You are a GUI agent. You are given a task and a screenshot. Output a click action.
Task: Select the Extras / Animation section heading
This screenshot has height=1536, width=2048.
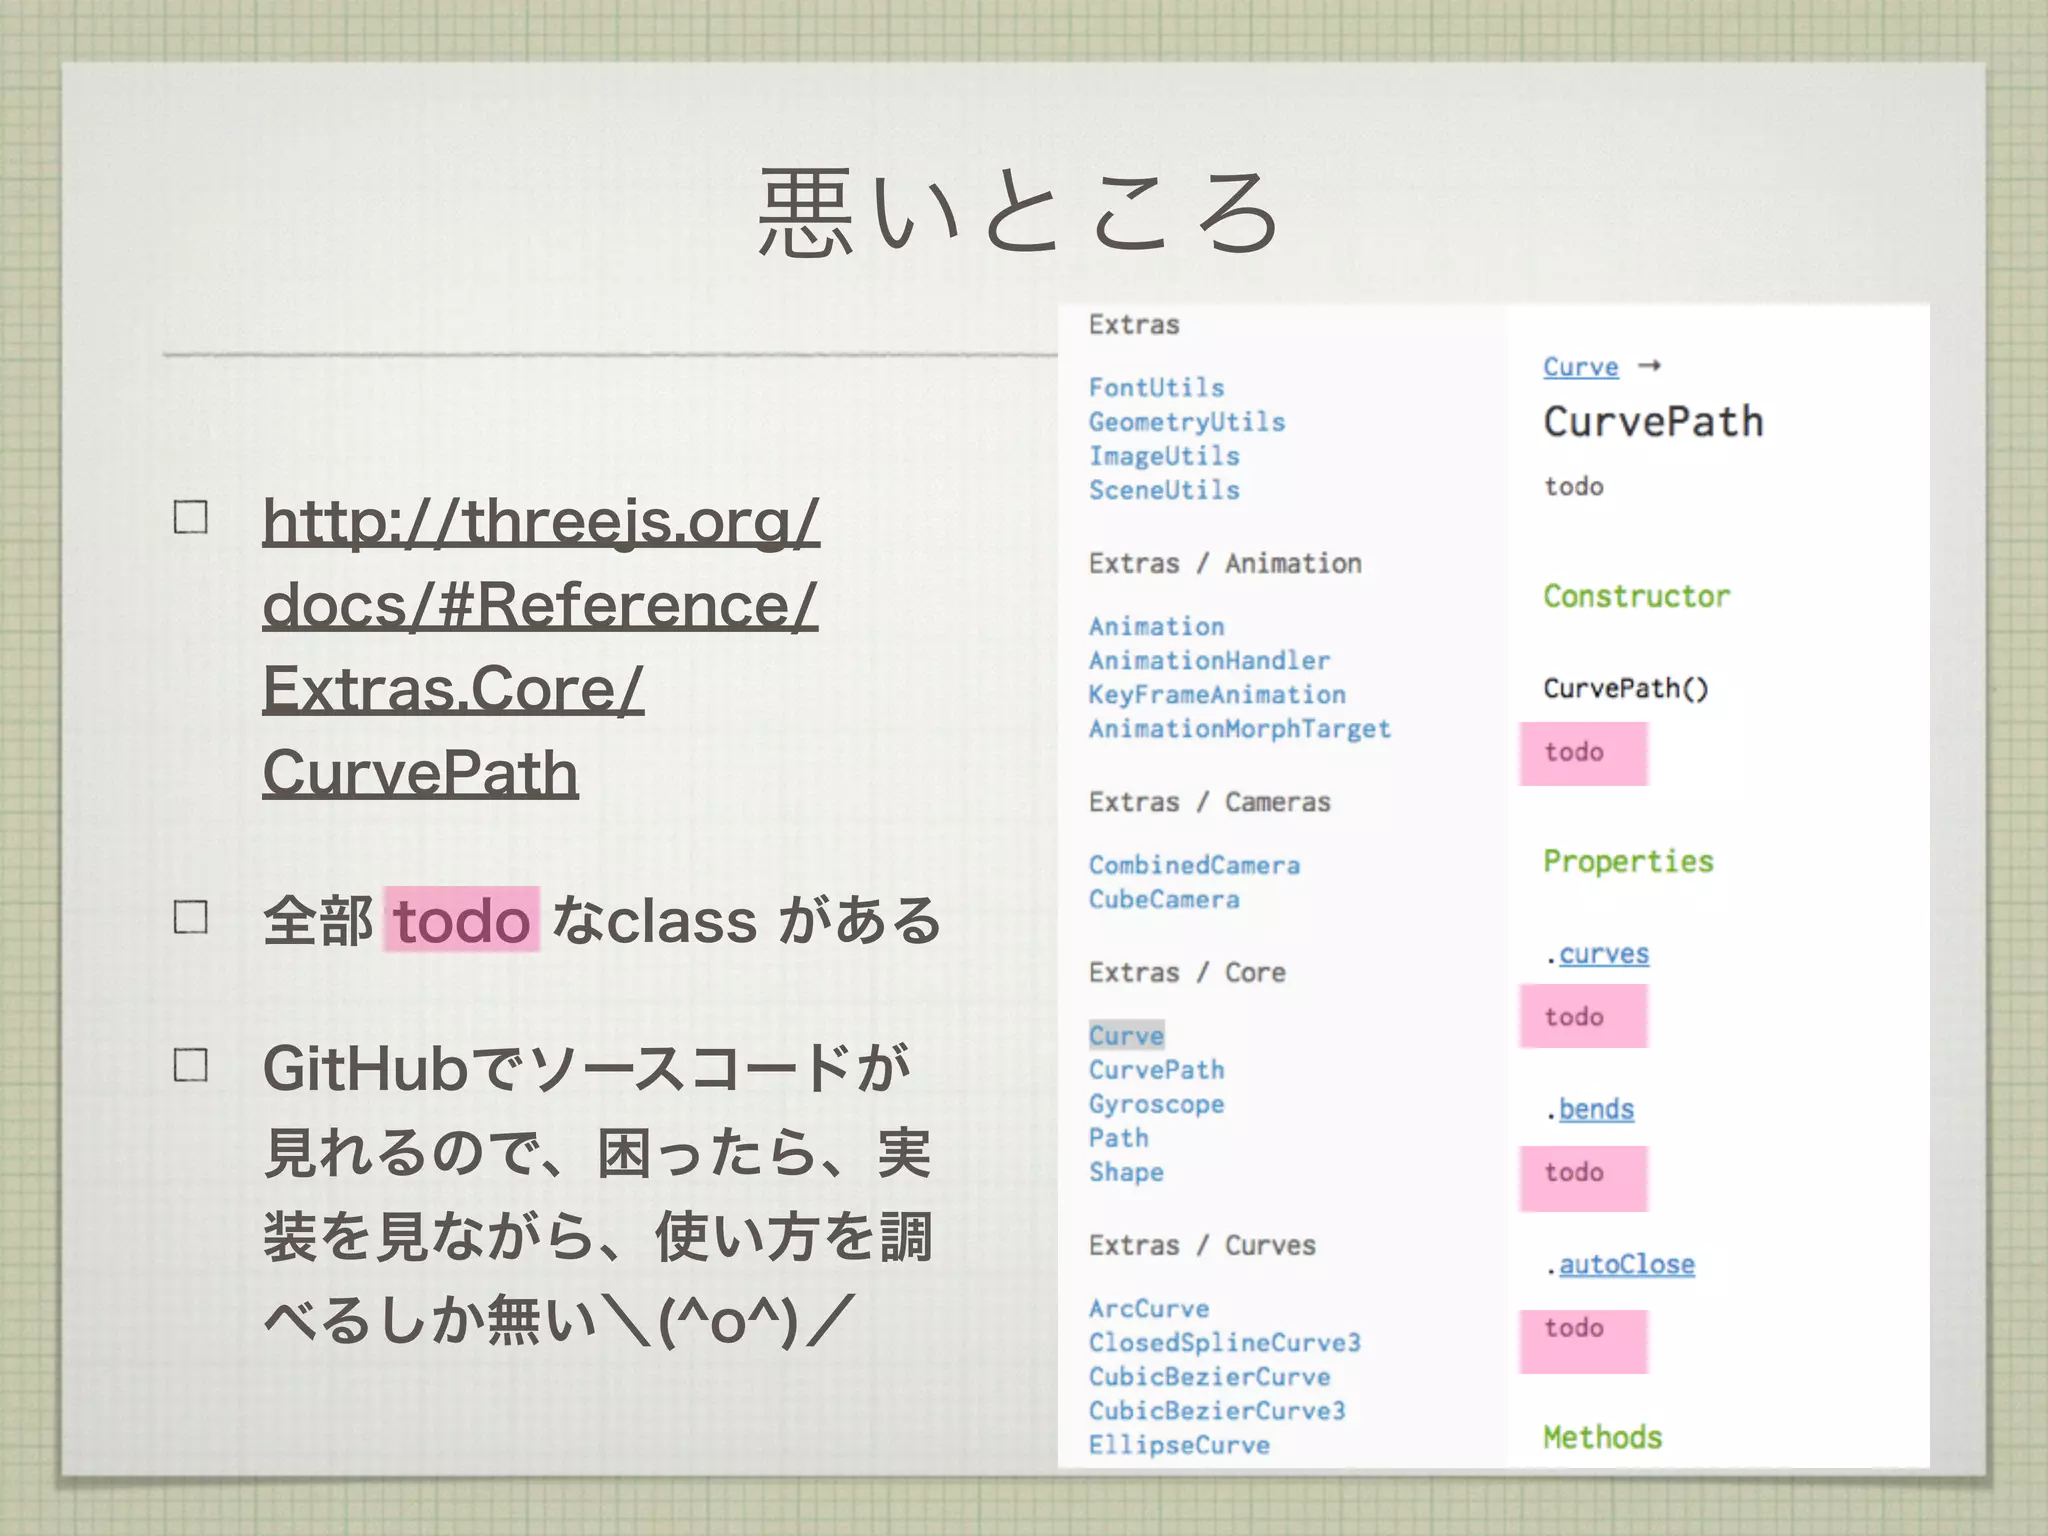(x=1225, y=564)
